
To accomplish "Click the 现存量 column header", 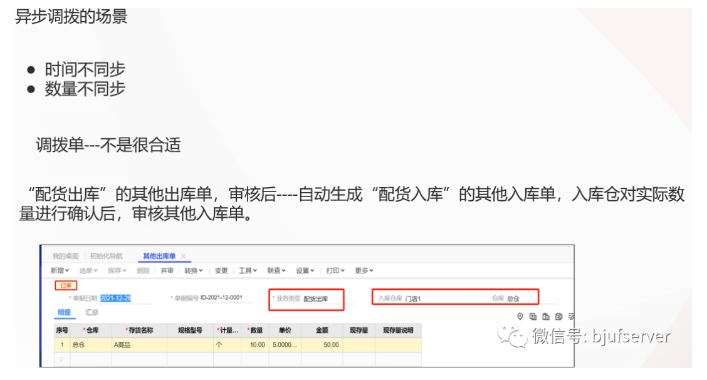I will 359,330.
